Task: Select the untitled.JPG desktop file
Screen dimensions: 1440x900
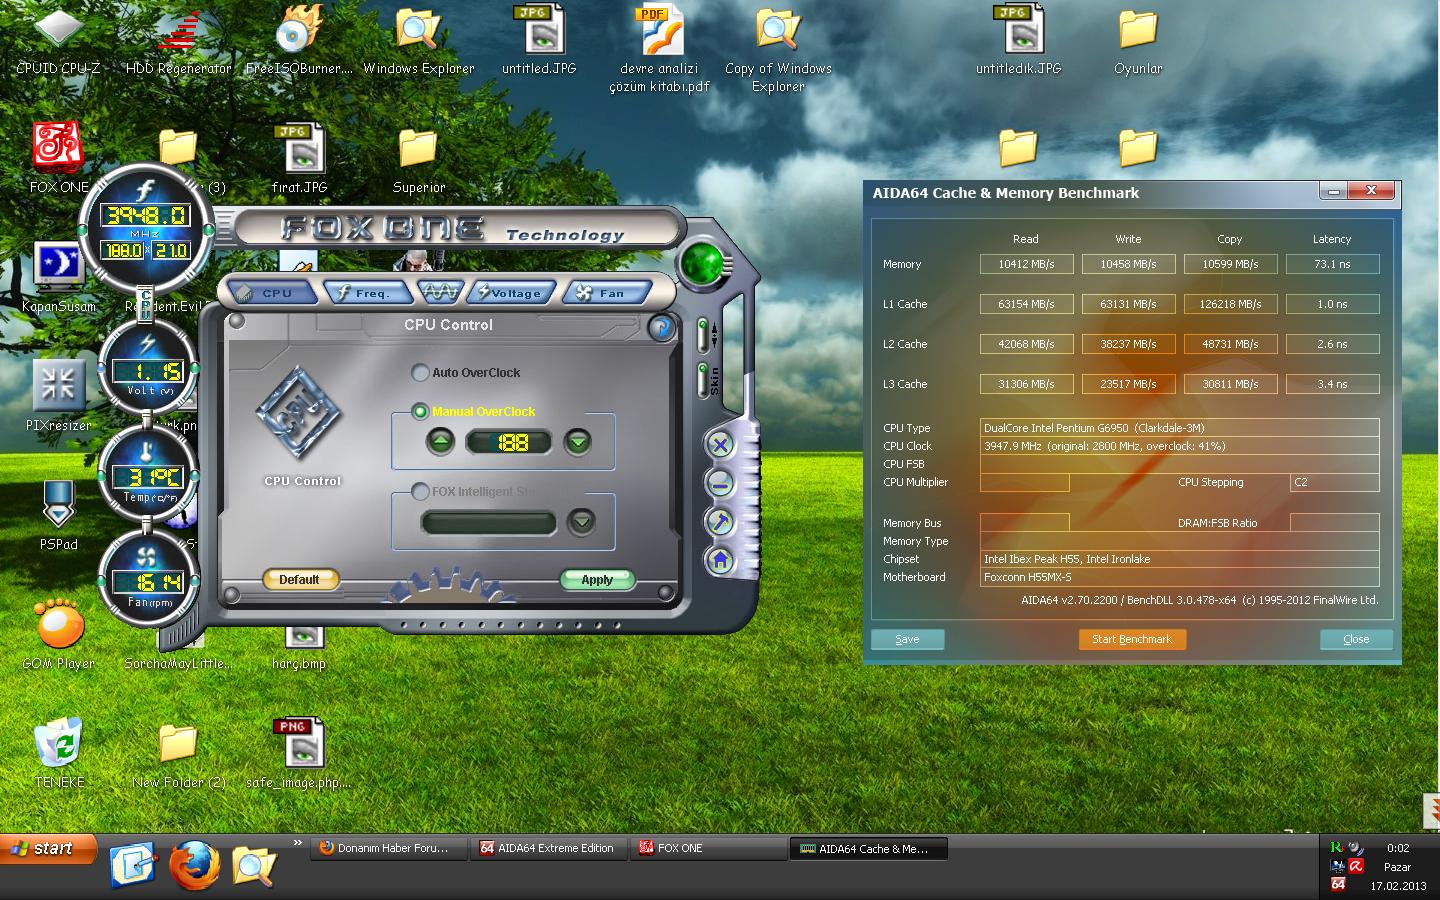Action: 539,40
